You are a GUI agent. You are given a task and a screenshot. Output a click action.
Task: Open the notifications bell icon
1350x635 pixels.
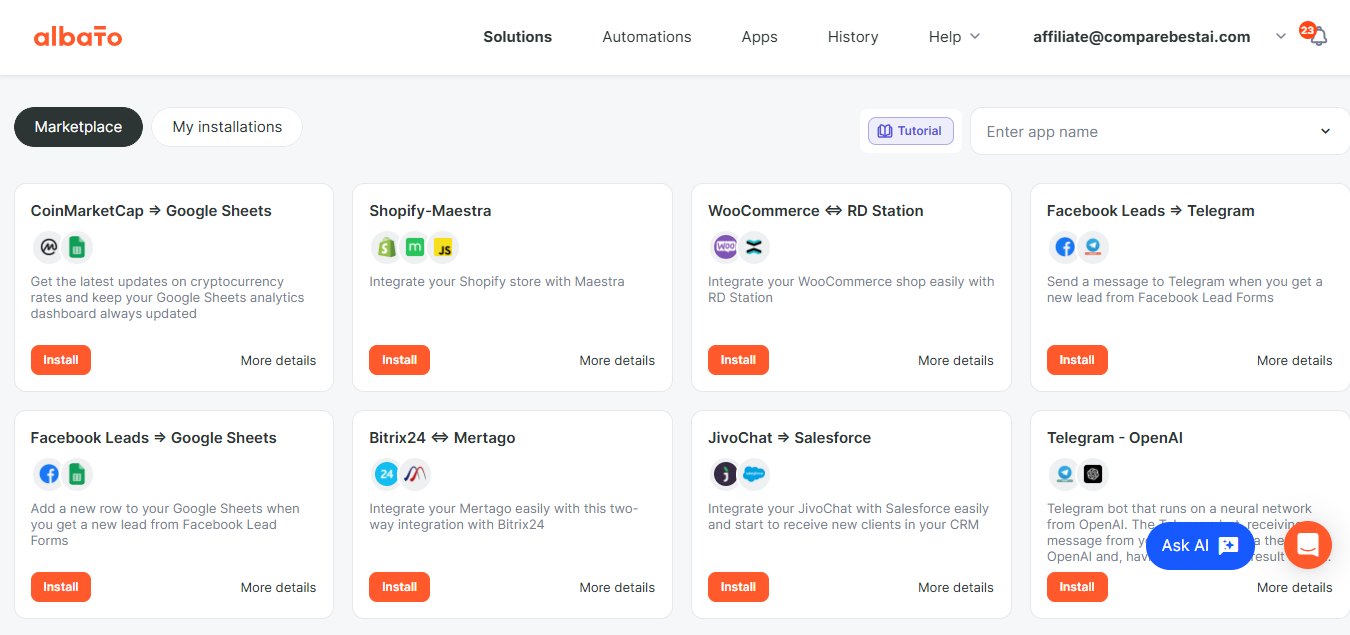(x=1318, y=37)
